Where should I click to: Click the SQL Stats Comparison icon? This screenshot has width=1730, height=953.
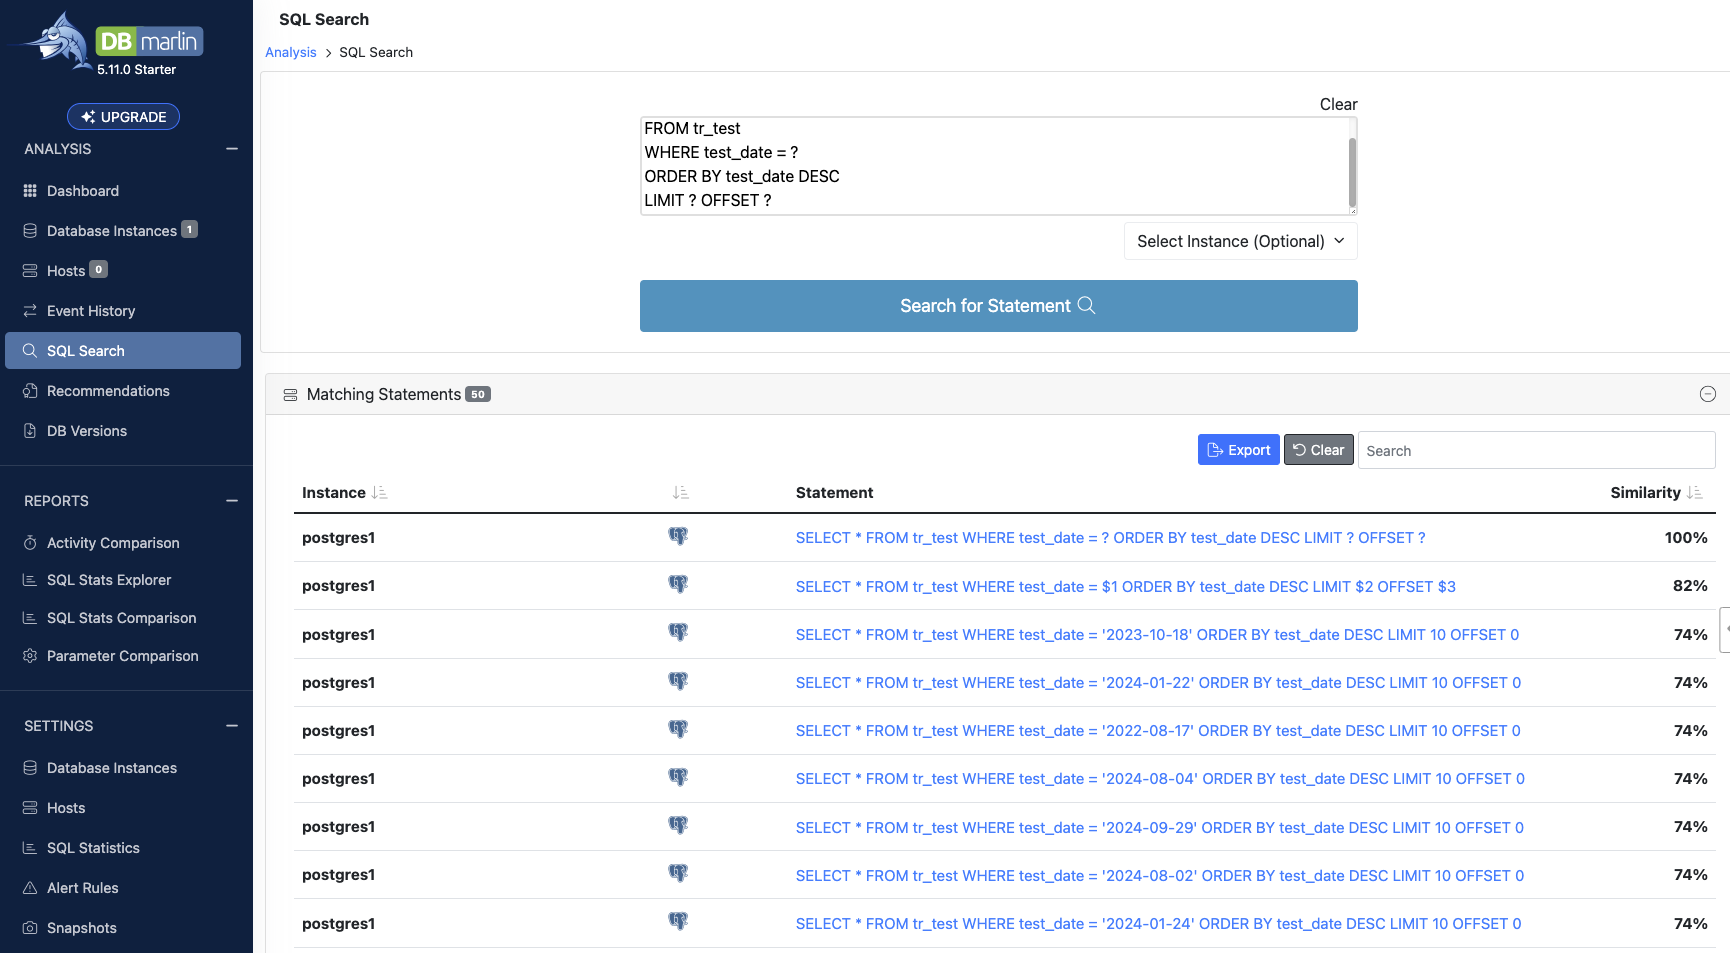point(30,618)
